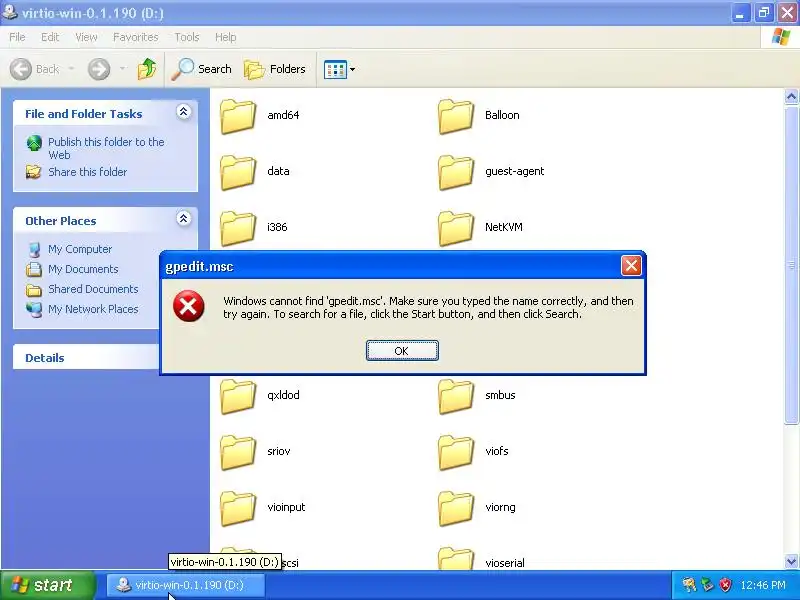
Task: Collapse File and Folder Tasks panel
Action: tap(183, 112)
